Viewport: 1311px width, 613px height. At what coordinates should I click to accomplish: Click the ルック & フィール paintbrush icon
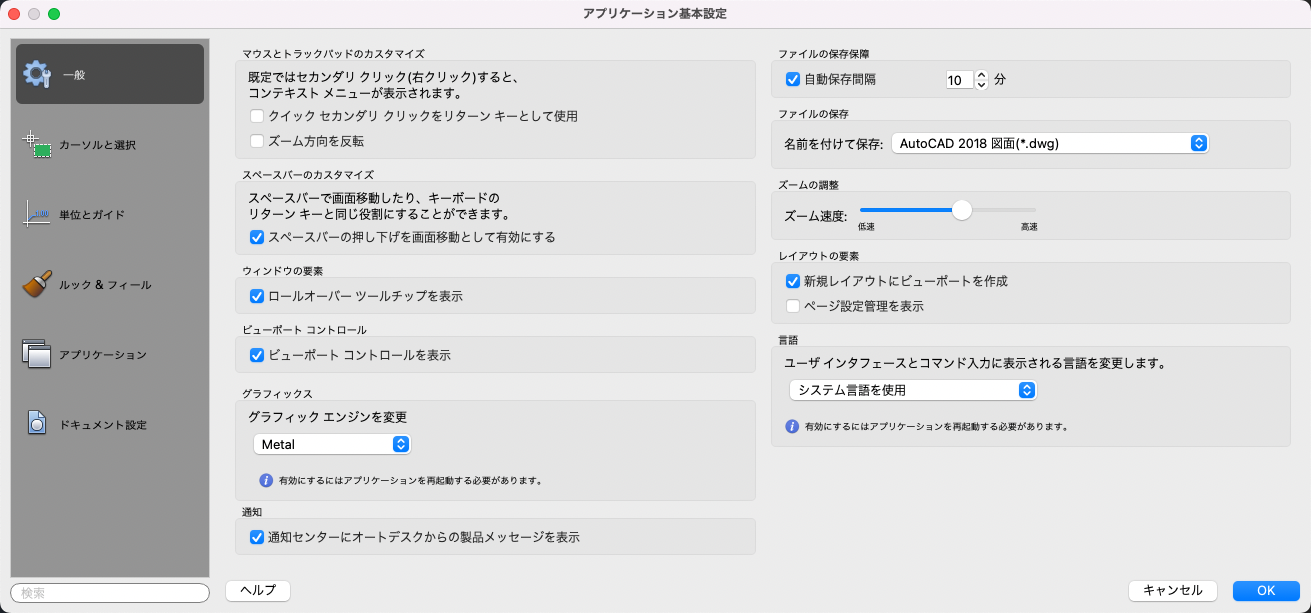tap(37, 284)
